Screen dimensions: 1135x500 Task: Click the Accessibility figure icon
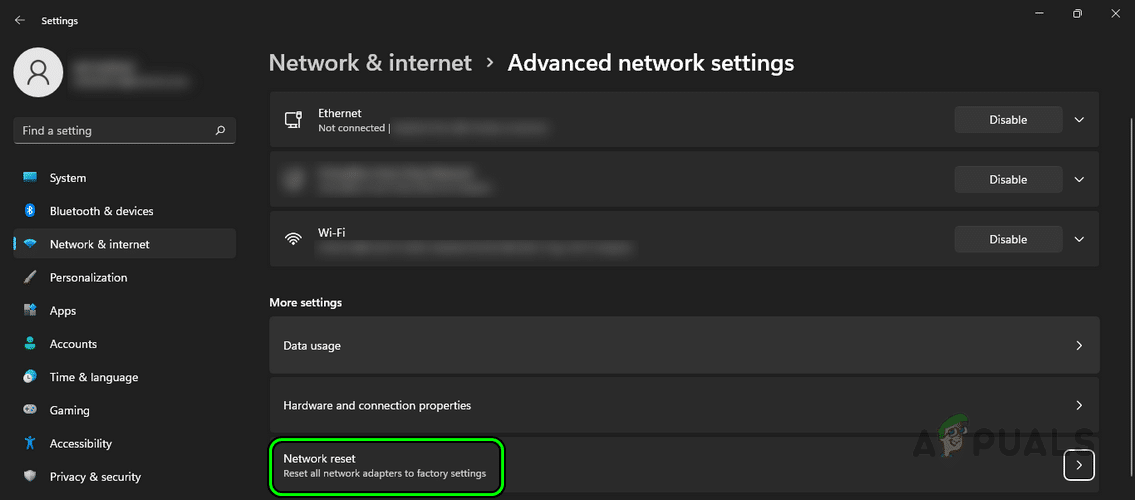(30, 443)
